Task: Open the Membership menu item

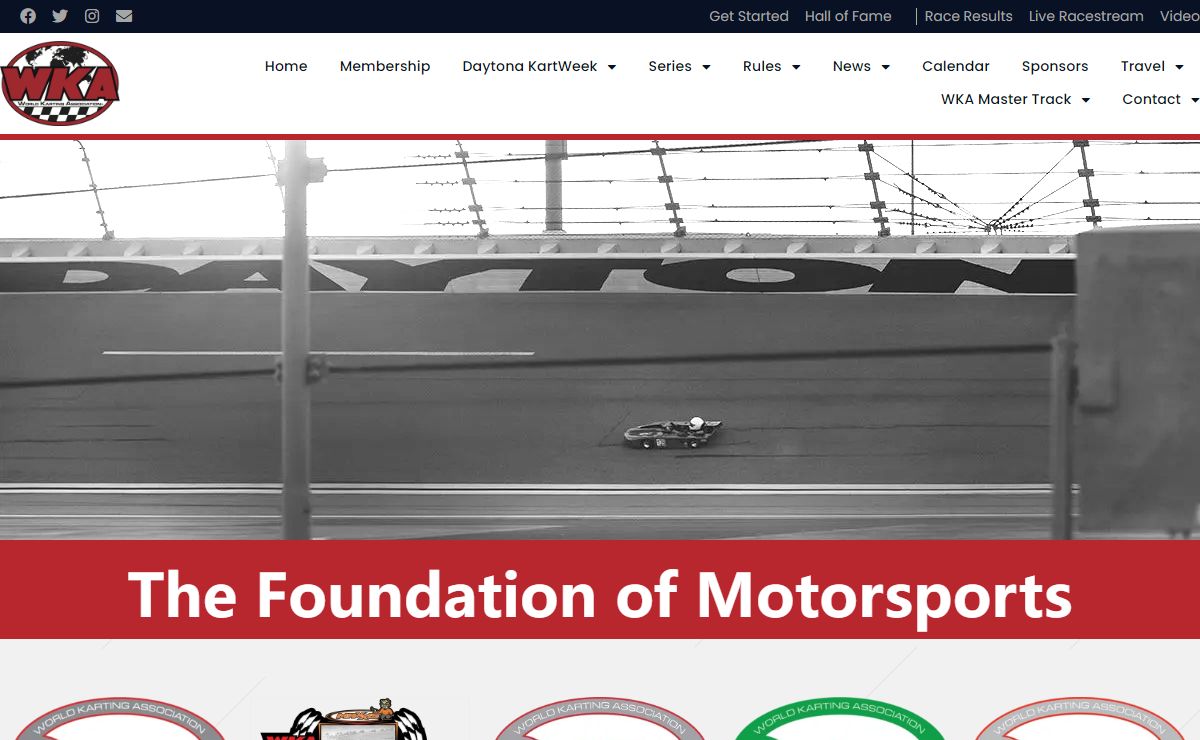Action: click(385, 66)
